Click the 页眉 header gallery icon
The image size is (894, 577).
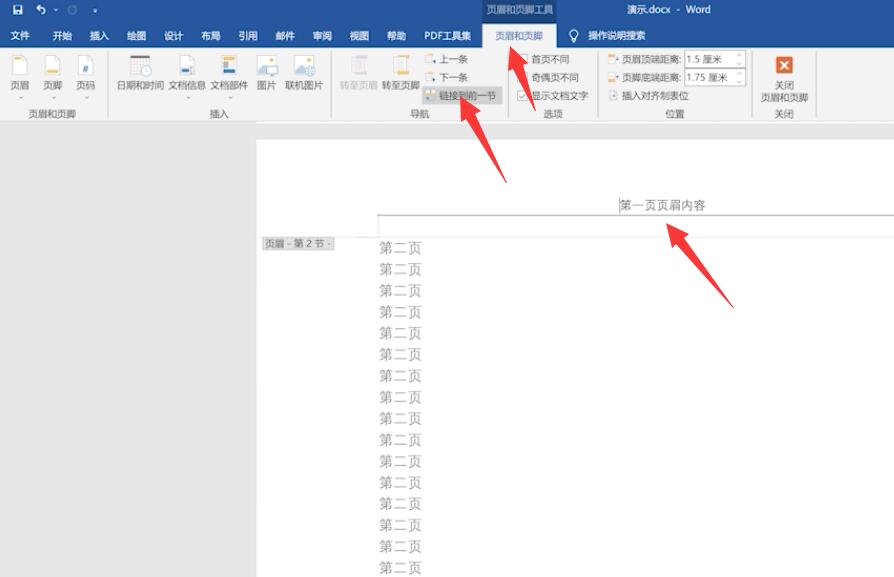pyautogui.click(x=20, y=66)
